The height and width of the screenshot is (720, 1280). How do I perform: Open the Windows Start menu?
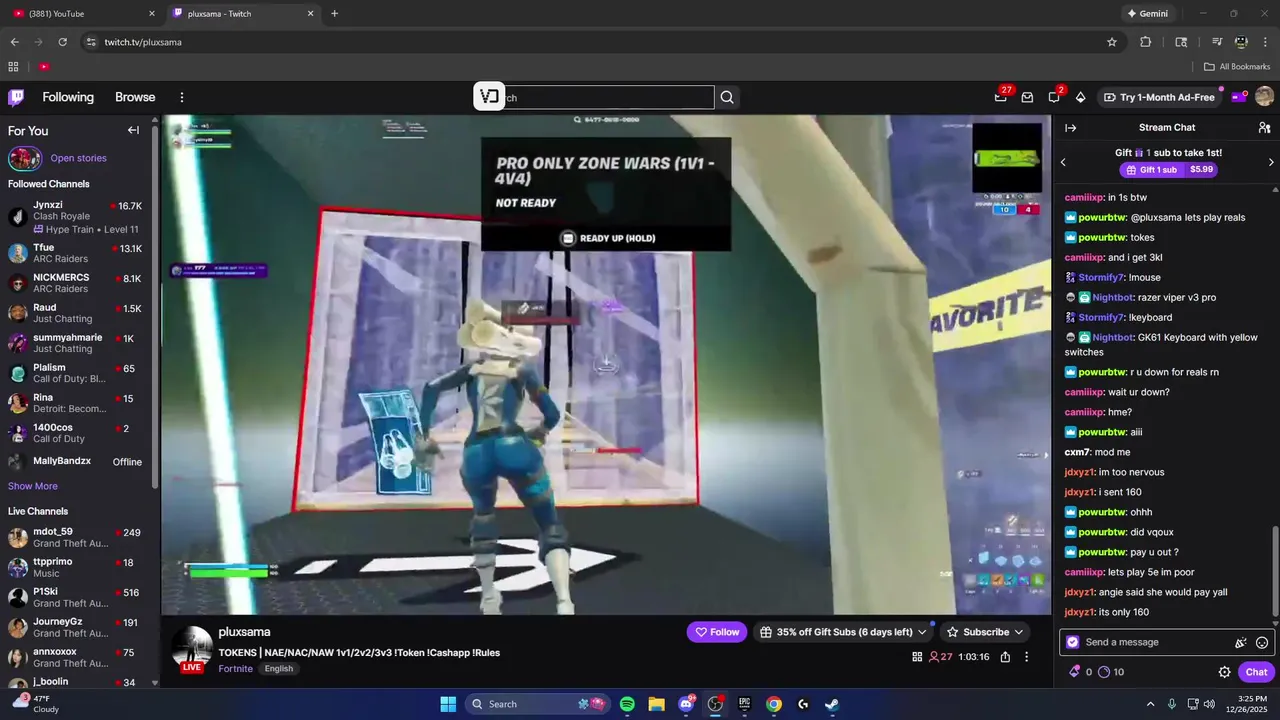[448, 704]
